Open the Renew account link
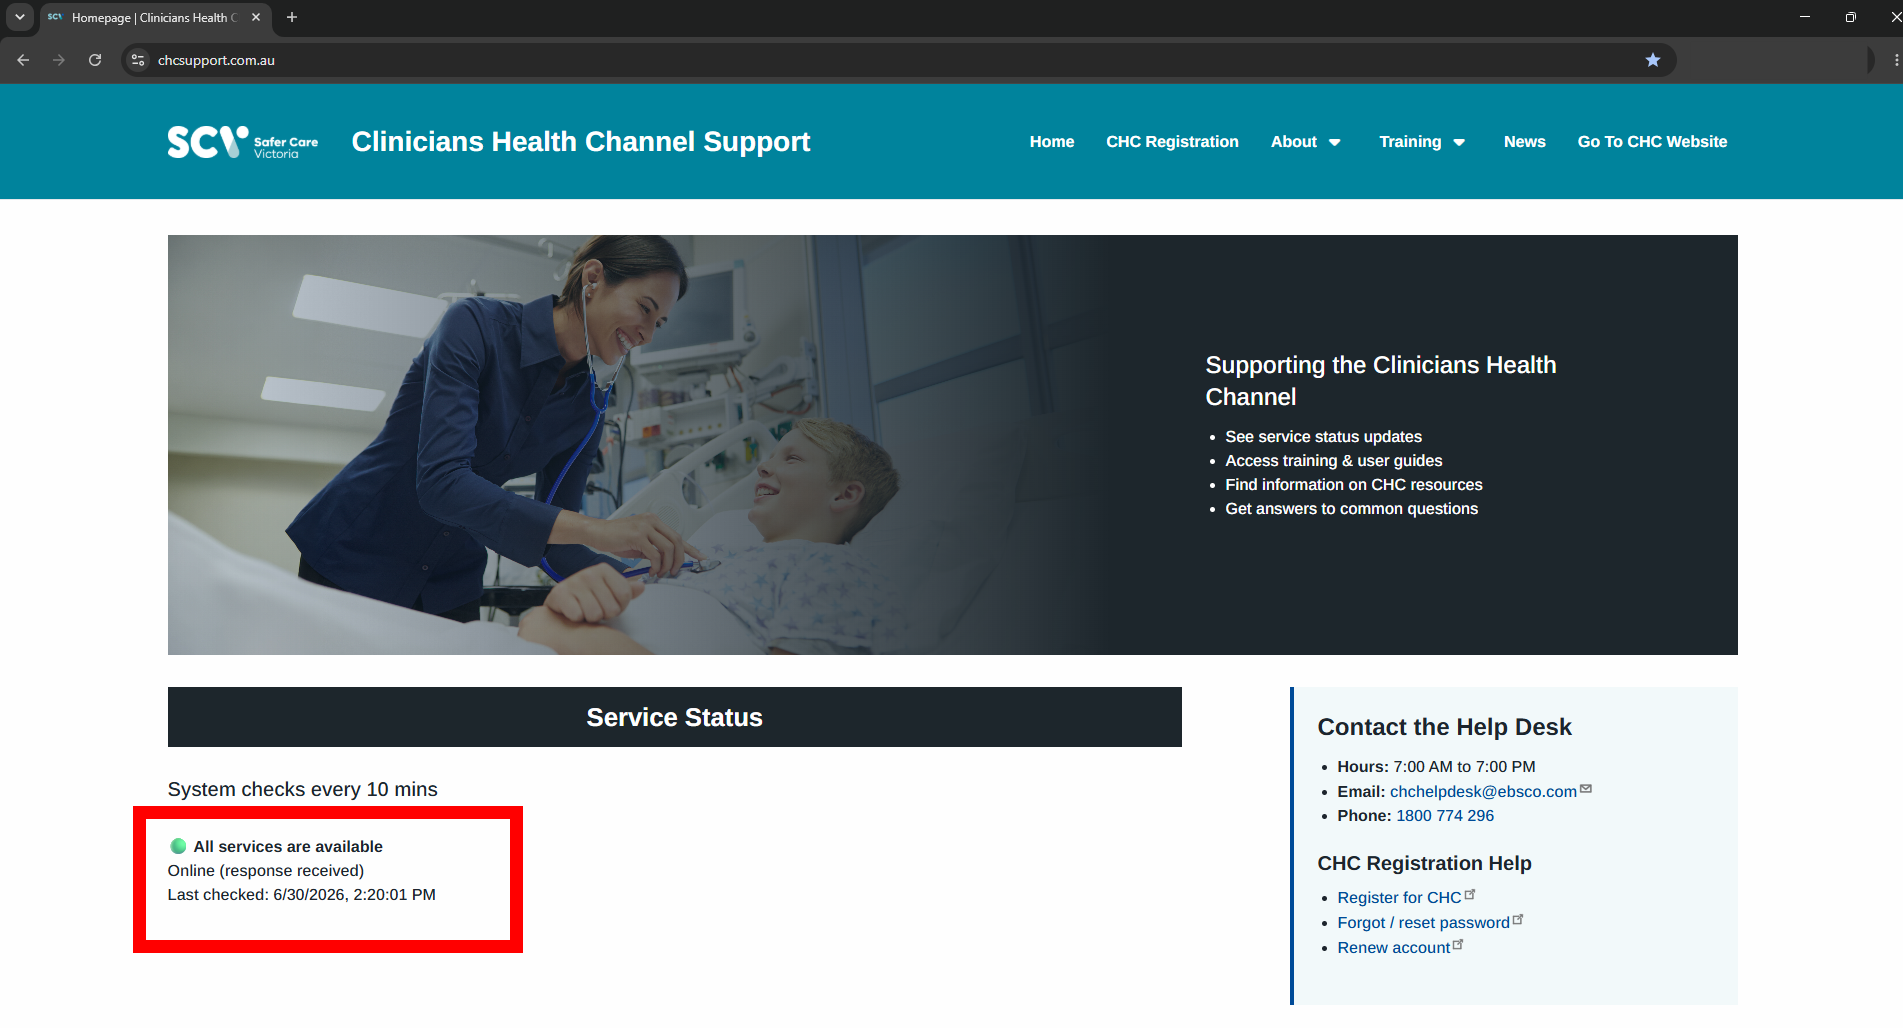The height and width of the screenshot is (1028, 1903). click(1393, 948)
